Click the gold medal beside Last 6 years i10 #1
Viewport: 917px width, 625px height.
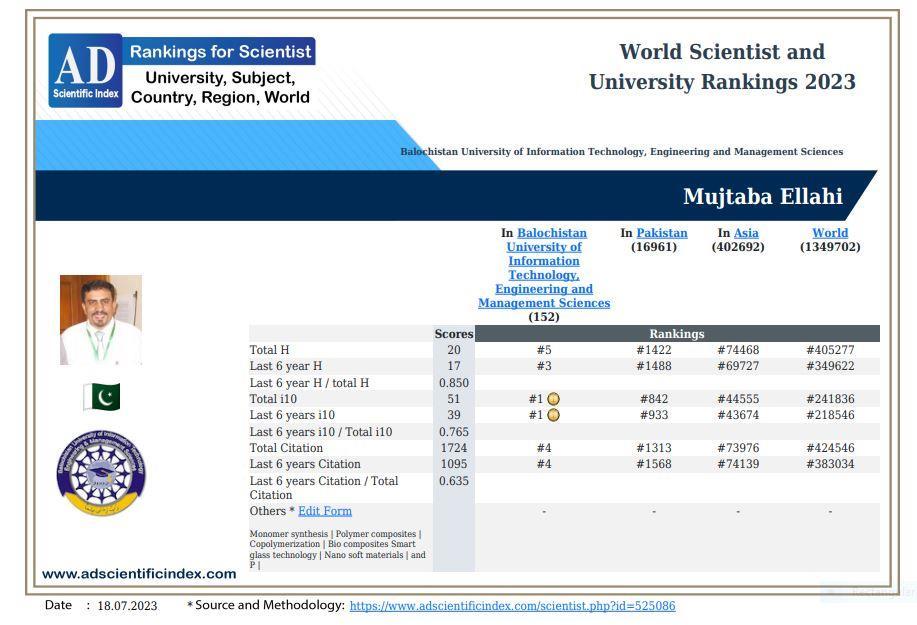553,415
